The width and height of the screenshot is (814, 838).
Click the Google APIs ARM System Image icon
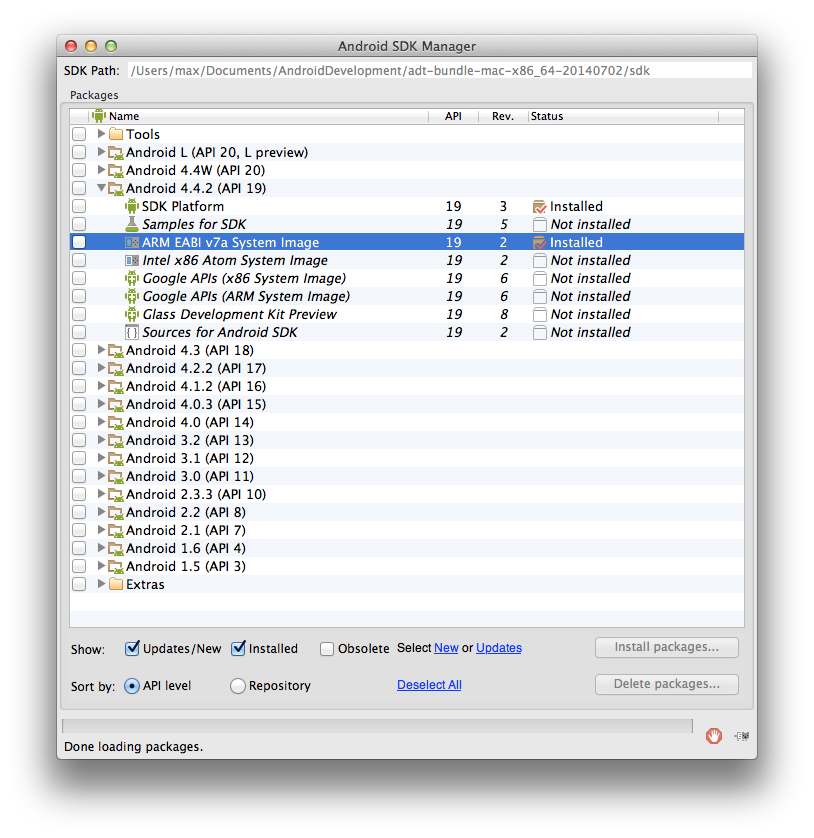pyautogui.click(x=131, y=296)
